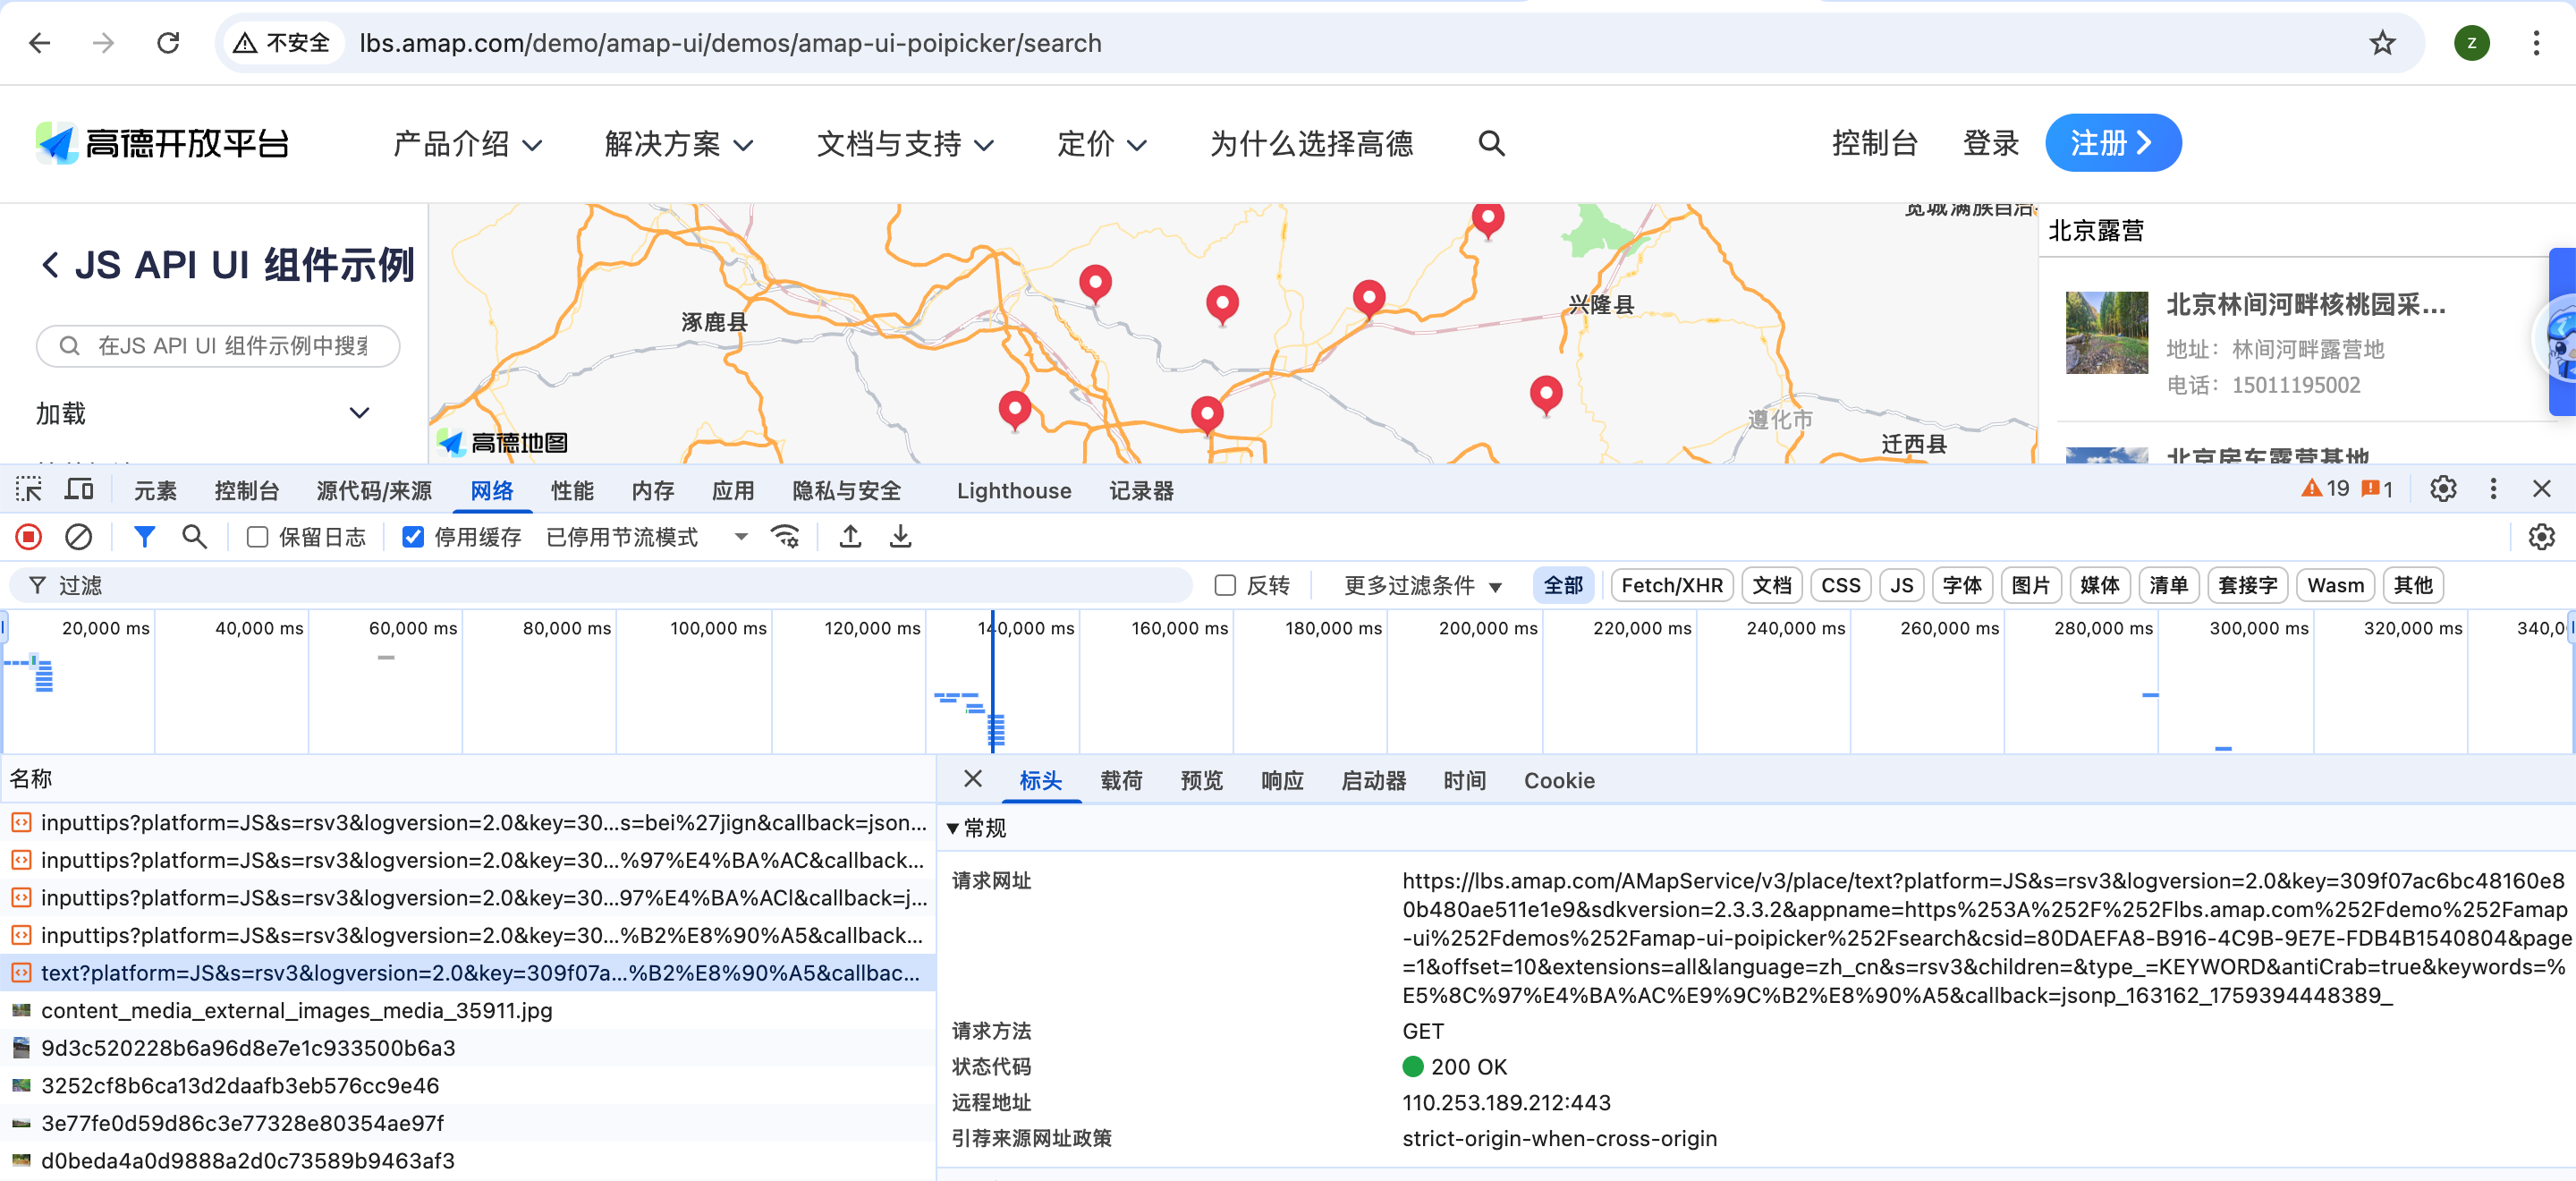
Task: Toggle the network filter funnel icon
Action: click(x=144, y=537)
